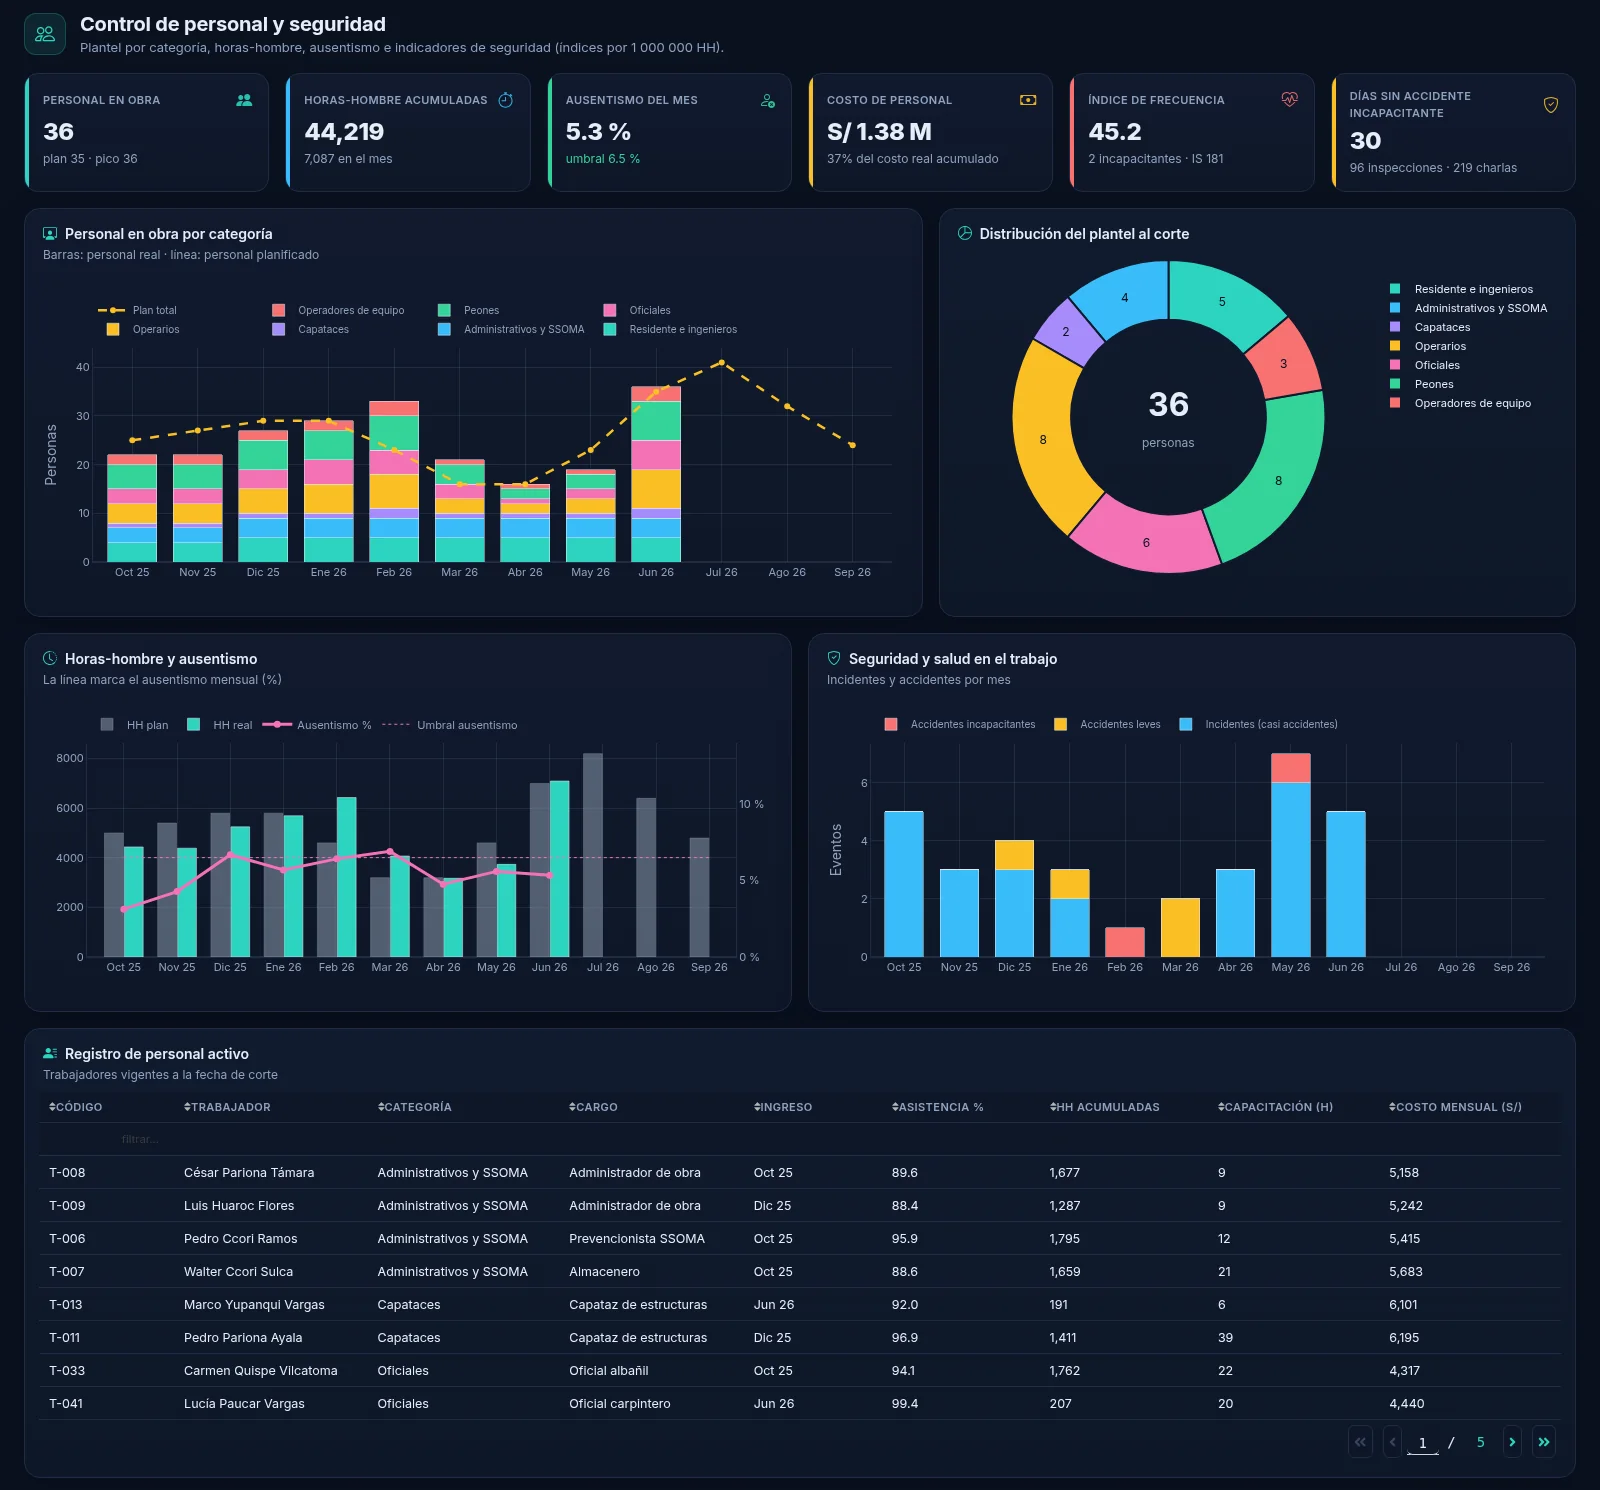
Task: Click the filtrar input field in table
Action: coord(140,1139)
